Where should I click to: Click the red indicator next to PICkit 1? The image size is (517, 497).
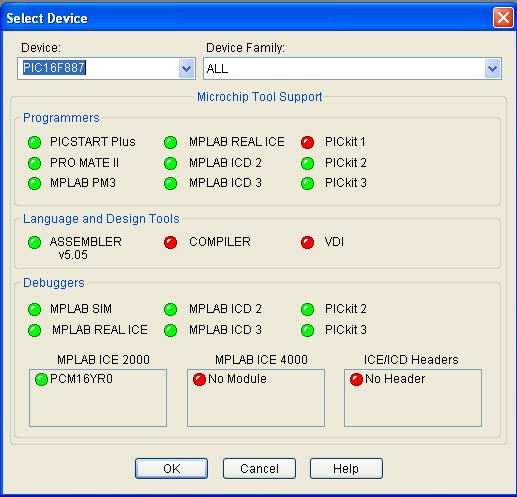(x=307, y=142)
